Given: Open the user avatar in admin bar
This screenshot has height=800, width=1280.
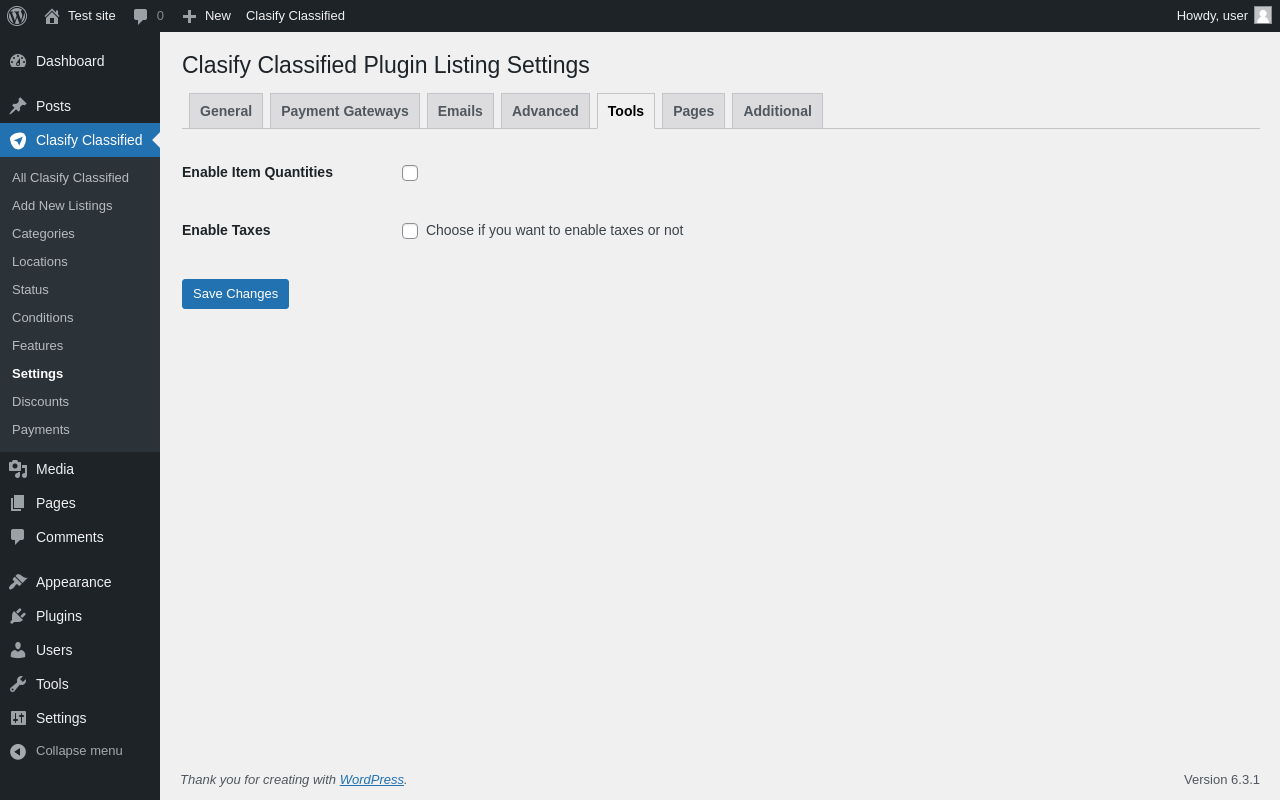Looking at the screenshot, I should [x=1263, y=15].
